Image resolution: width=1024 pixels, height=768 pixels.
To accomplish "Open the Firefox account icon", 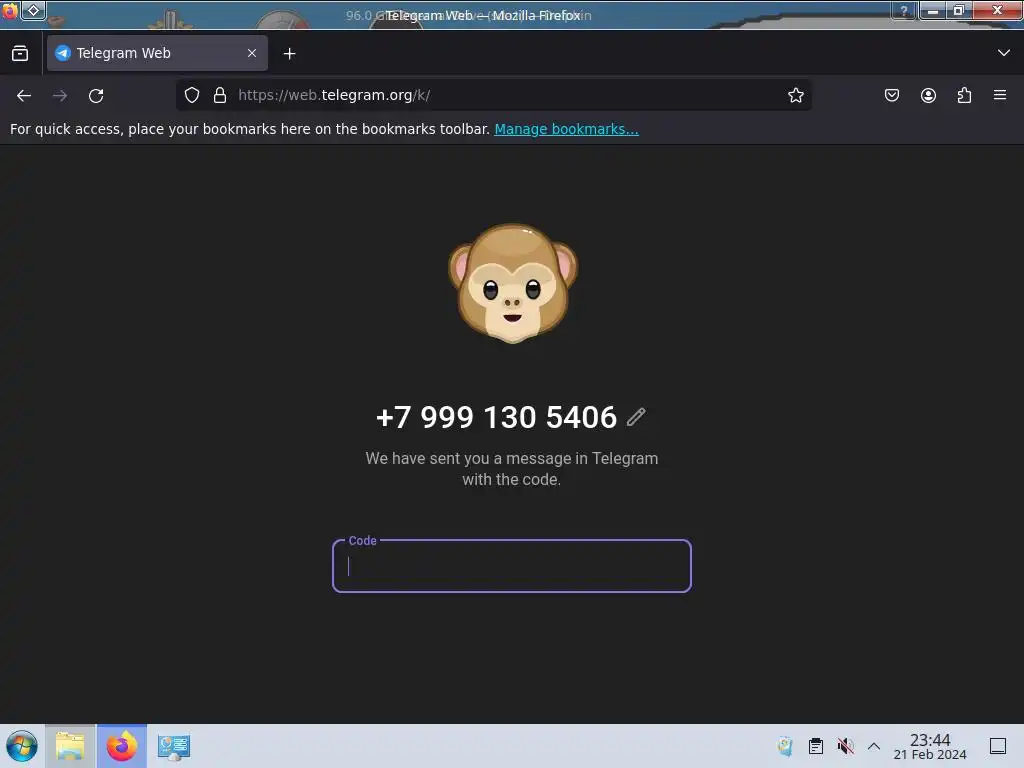I will pos(928,95).
